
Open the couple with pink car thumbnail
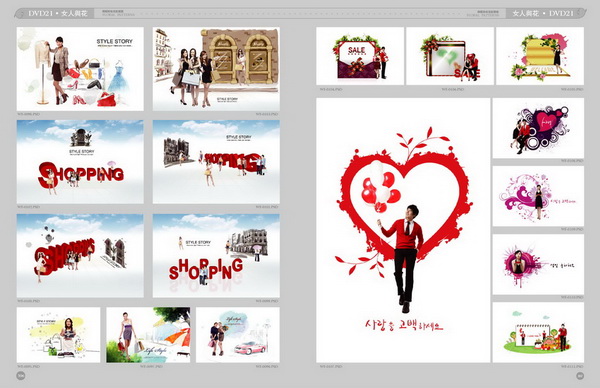pyautogui.click(x=238, y=335)
